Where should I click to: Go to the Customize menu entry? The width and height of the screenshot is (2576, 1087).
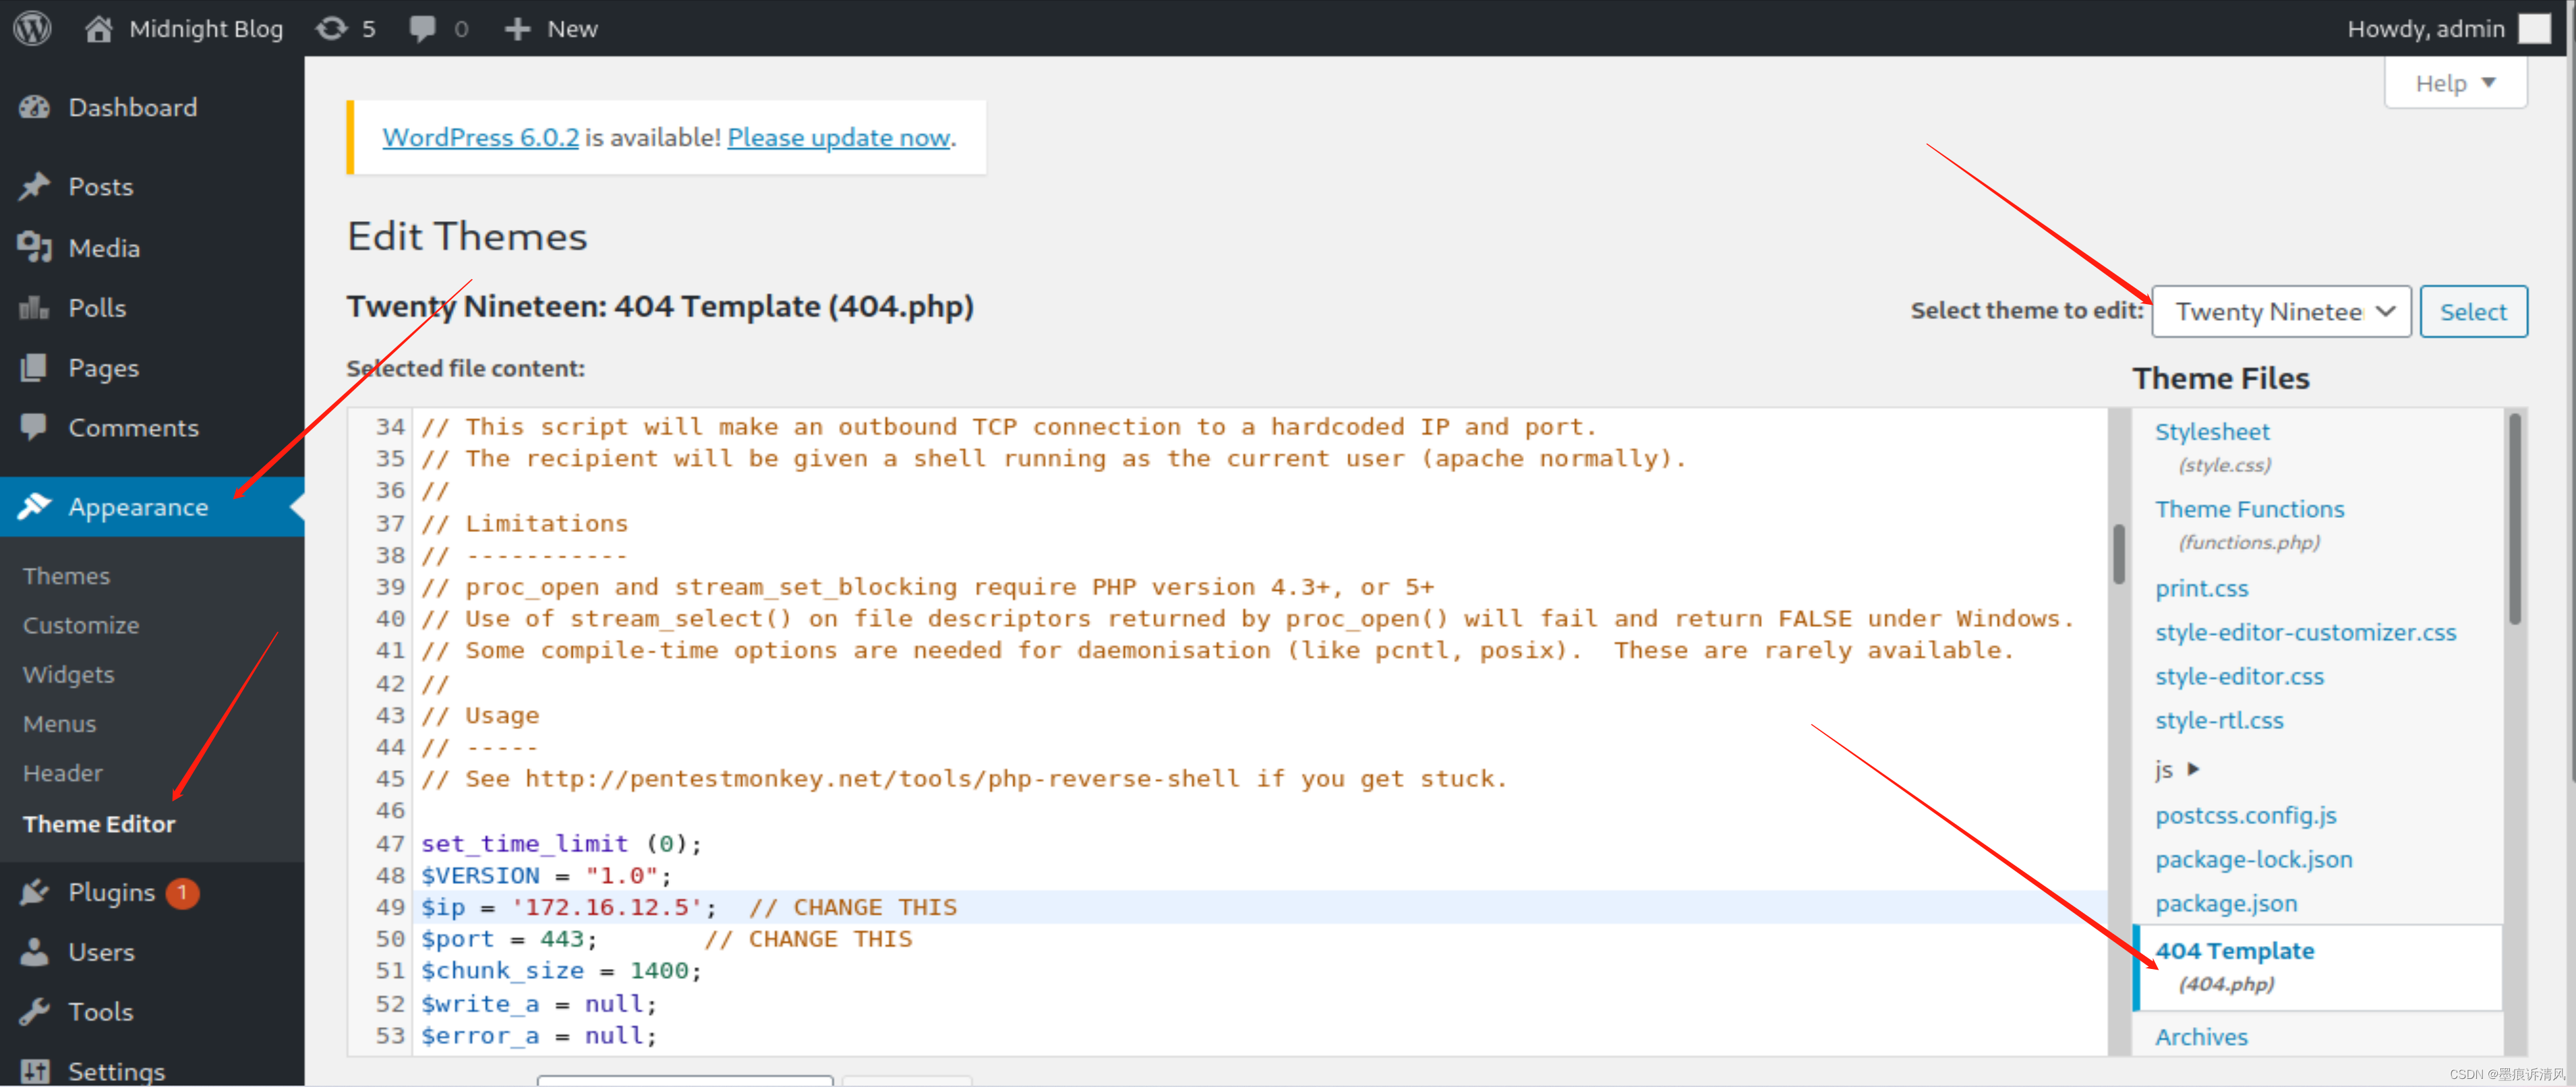[80, 624]
